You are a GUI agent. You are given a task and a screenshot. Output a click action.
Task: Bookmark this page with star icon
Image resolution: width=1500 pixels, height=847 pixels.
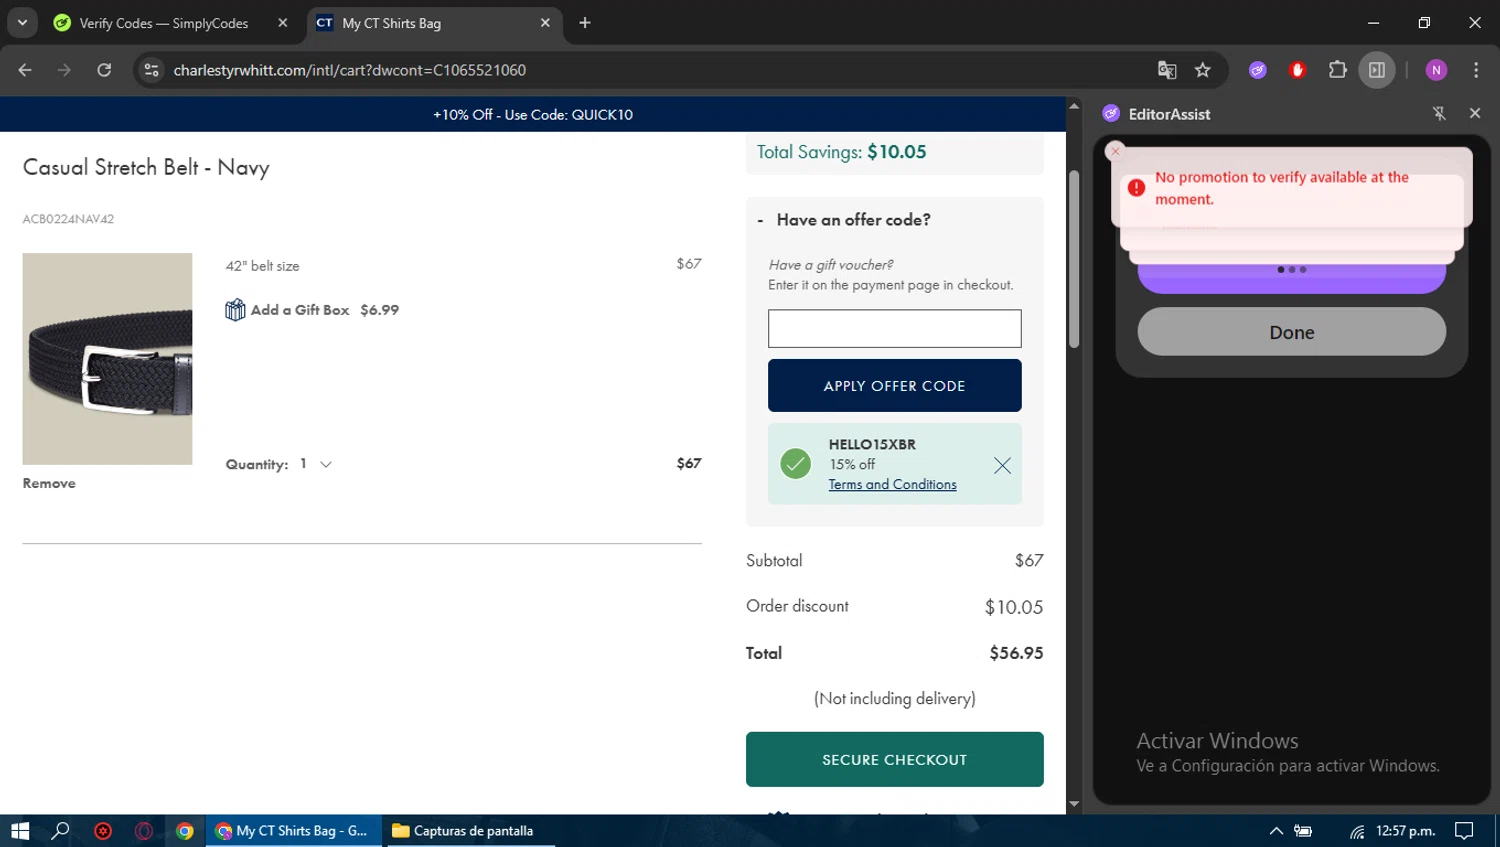(x=1203, y=70)
